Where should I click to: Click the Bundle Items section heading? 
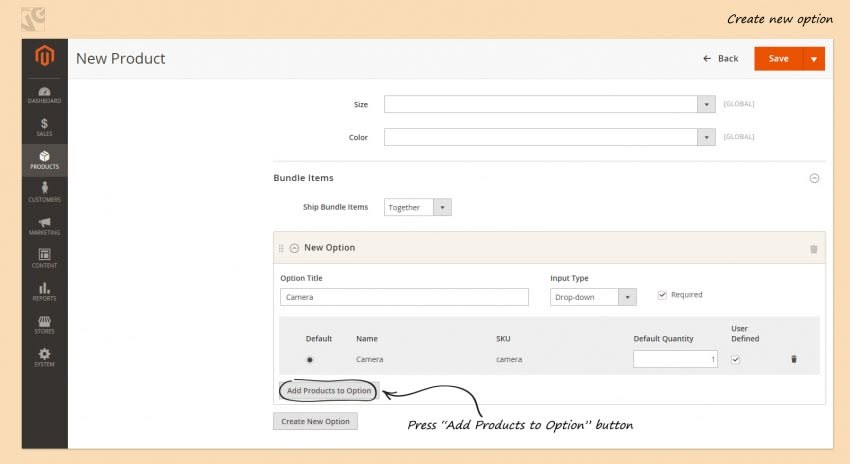(x=304, y=178)
